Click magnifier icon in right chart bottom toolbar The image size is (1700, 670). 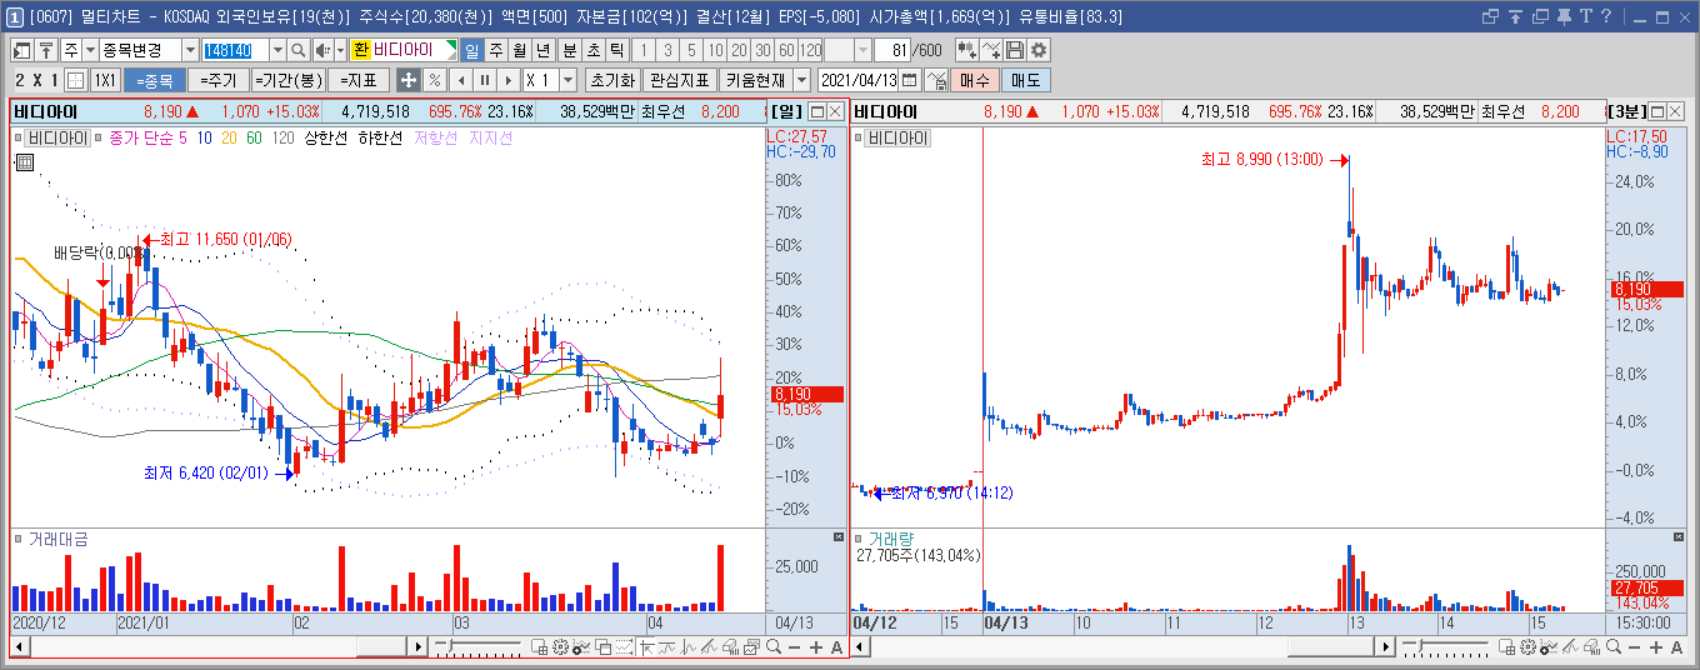point(1614,648)
